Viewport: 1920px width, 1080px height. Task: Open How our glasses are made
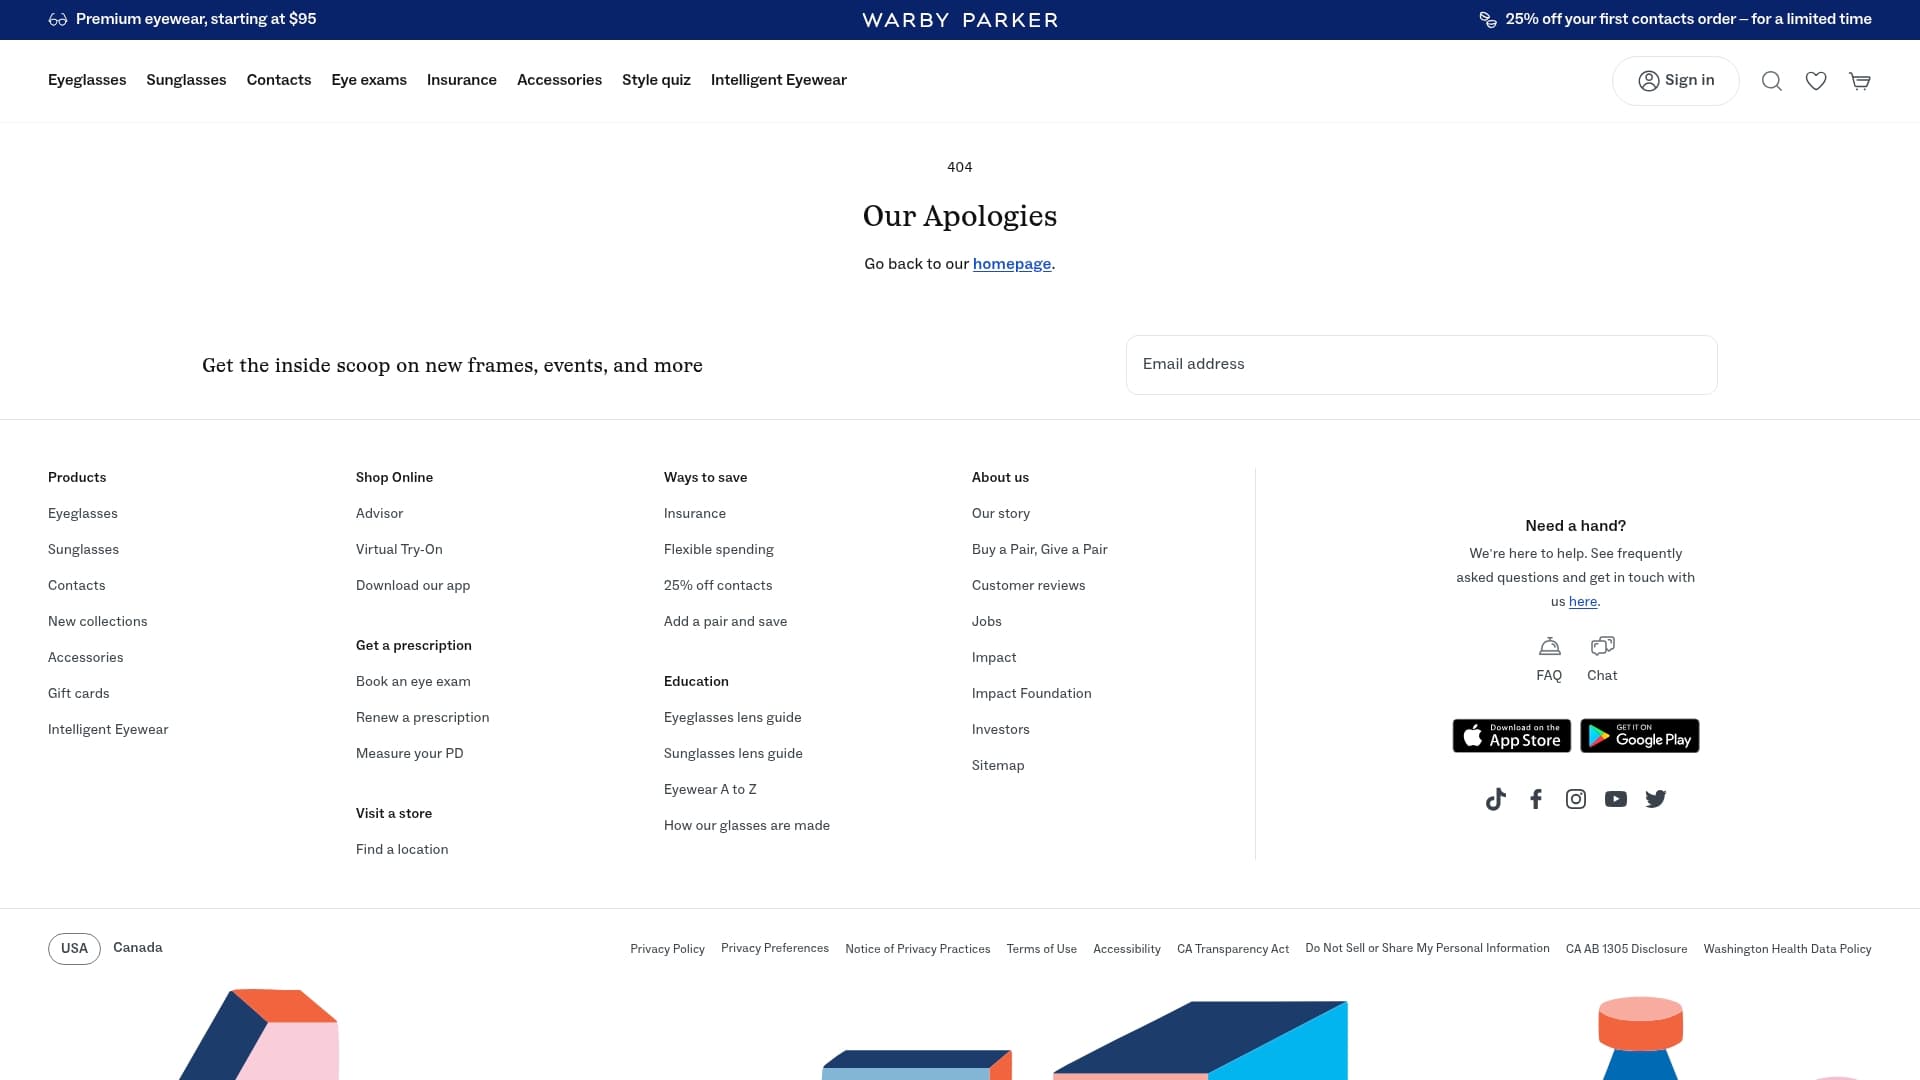[747, 826]
